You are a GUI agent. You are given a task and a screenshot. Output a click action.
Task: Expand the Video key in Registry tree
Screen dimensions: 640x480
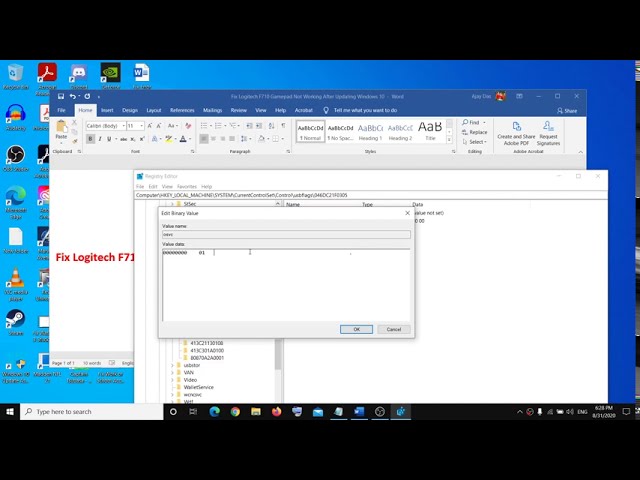[x=173, y=380]
